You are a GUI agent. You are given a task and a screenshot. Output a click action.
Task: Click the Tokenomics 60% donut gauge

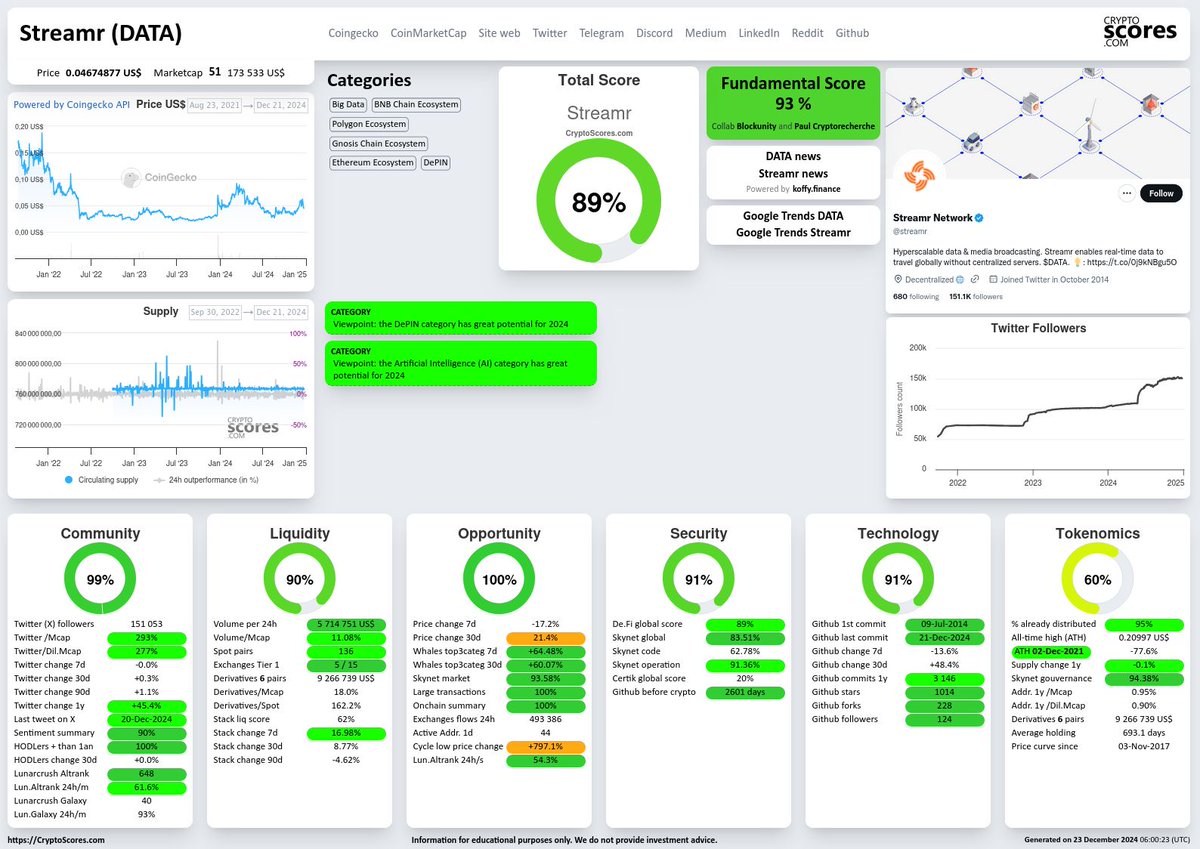1097,579
